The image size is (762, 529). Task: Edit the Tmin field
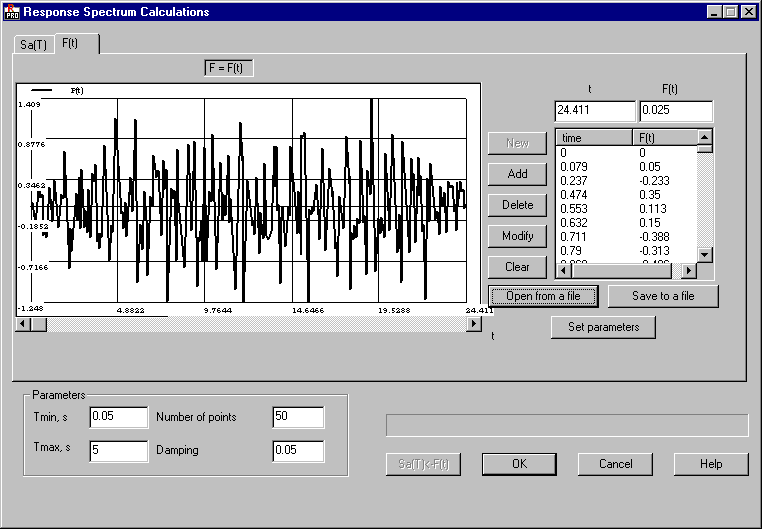tap(119, 417)
